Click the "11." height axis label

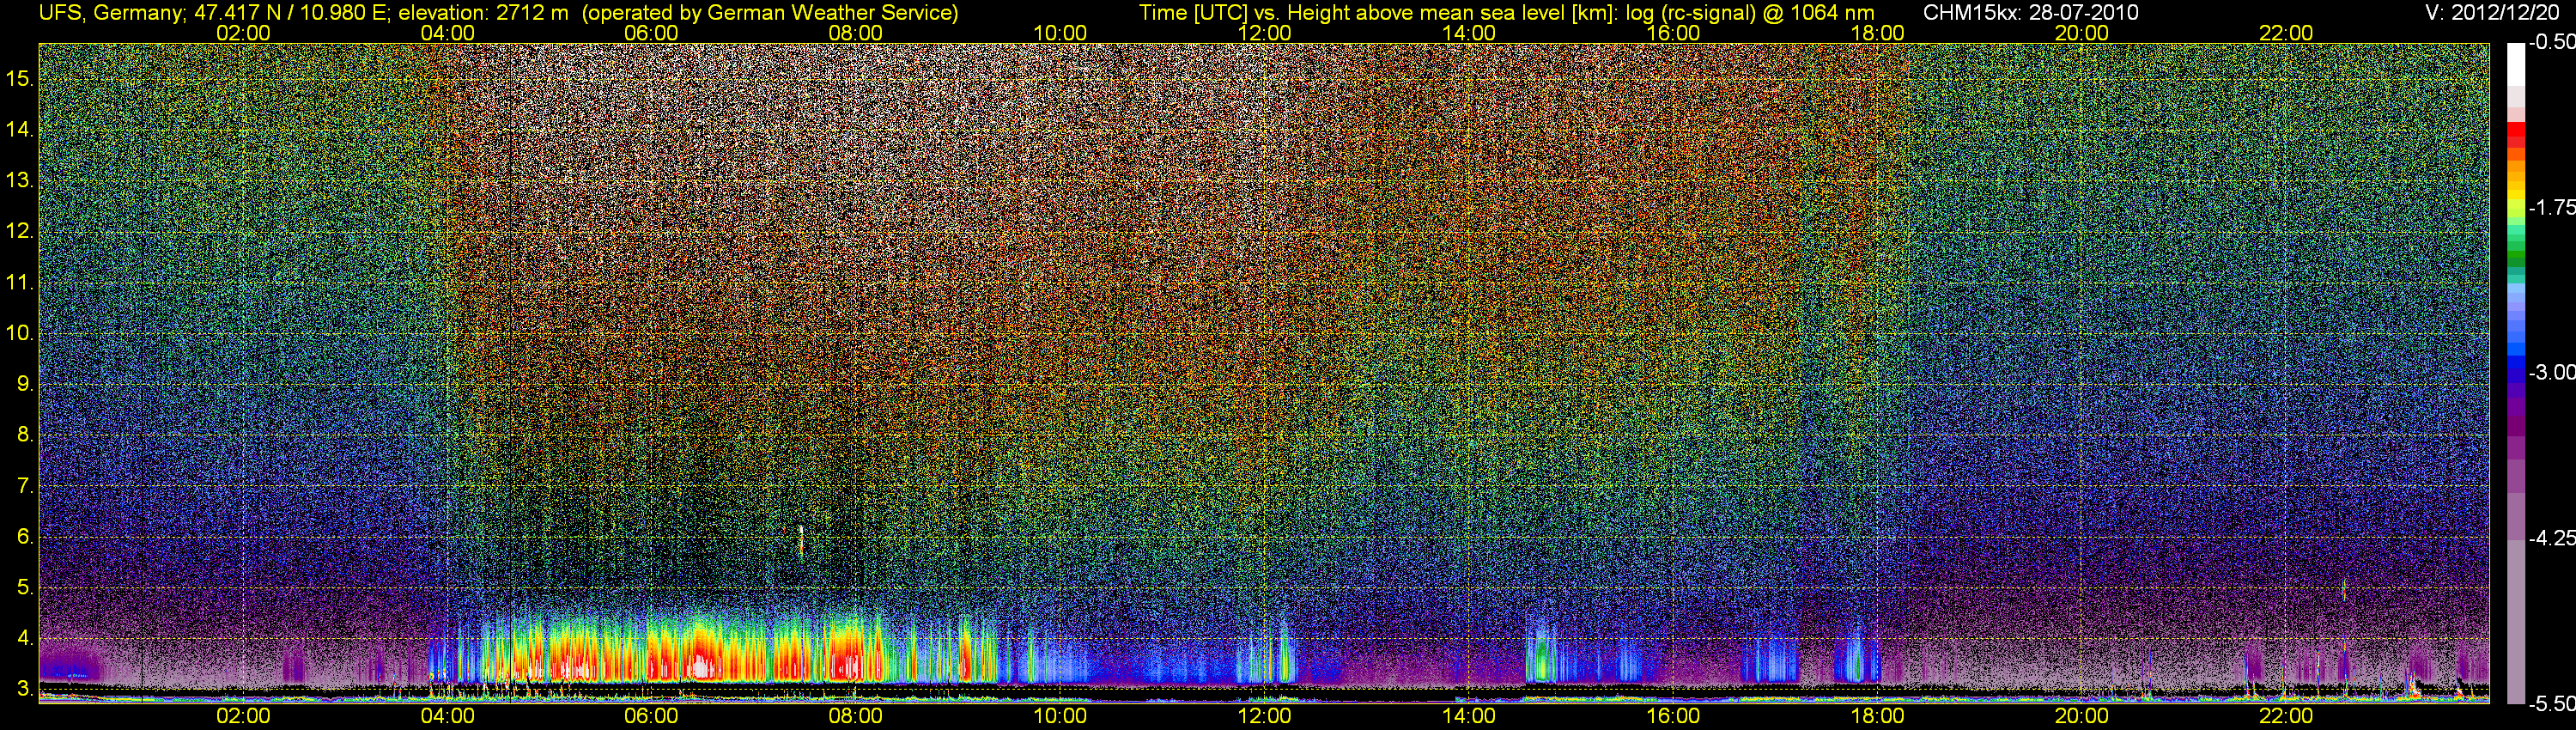(20, 283)
